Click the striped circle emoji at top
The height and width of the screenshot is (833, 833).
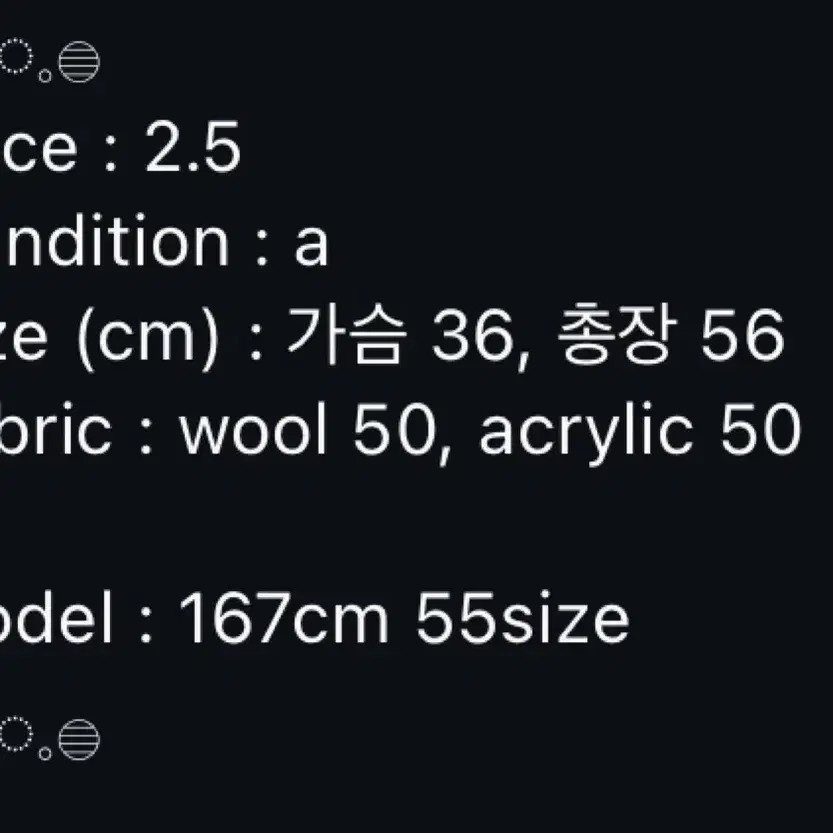pos(79,62)
